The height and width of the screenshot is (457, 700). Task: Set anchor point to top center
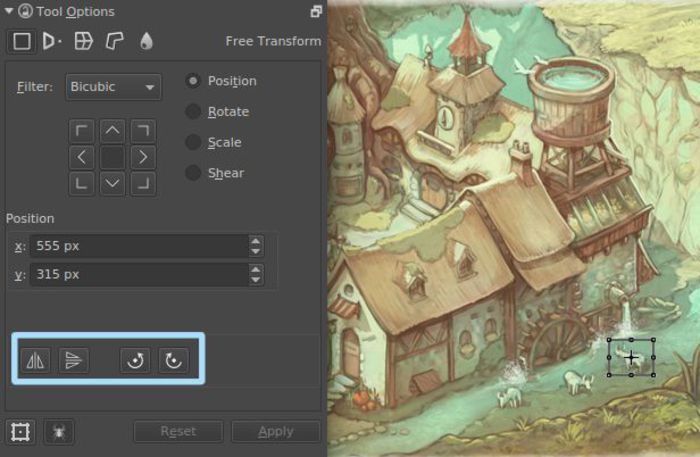pos(112,131)
